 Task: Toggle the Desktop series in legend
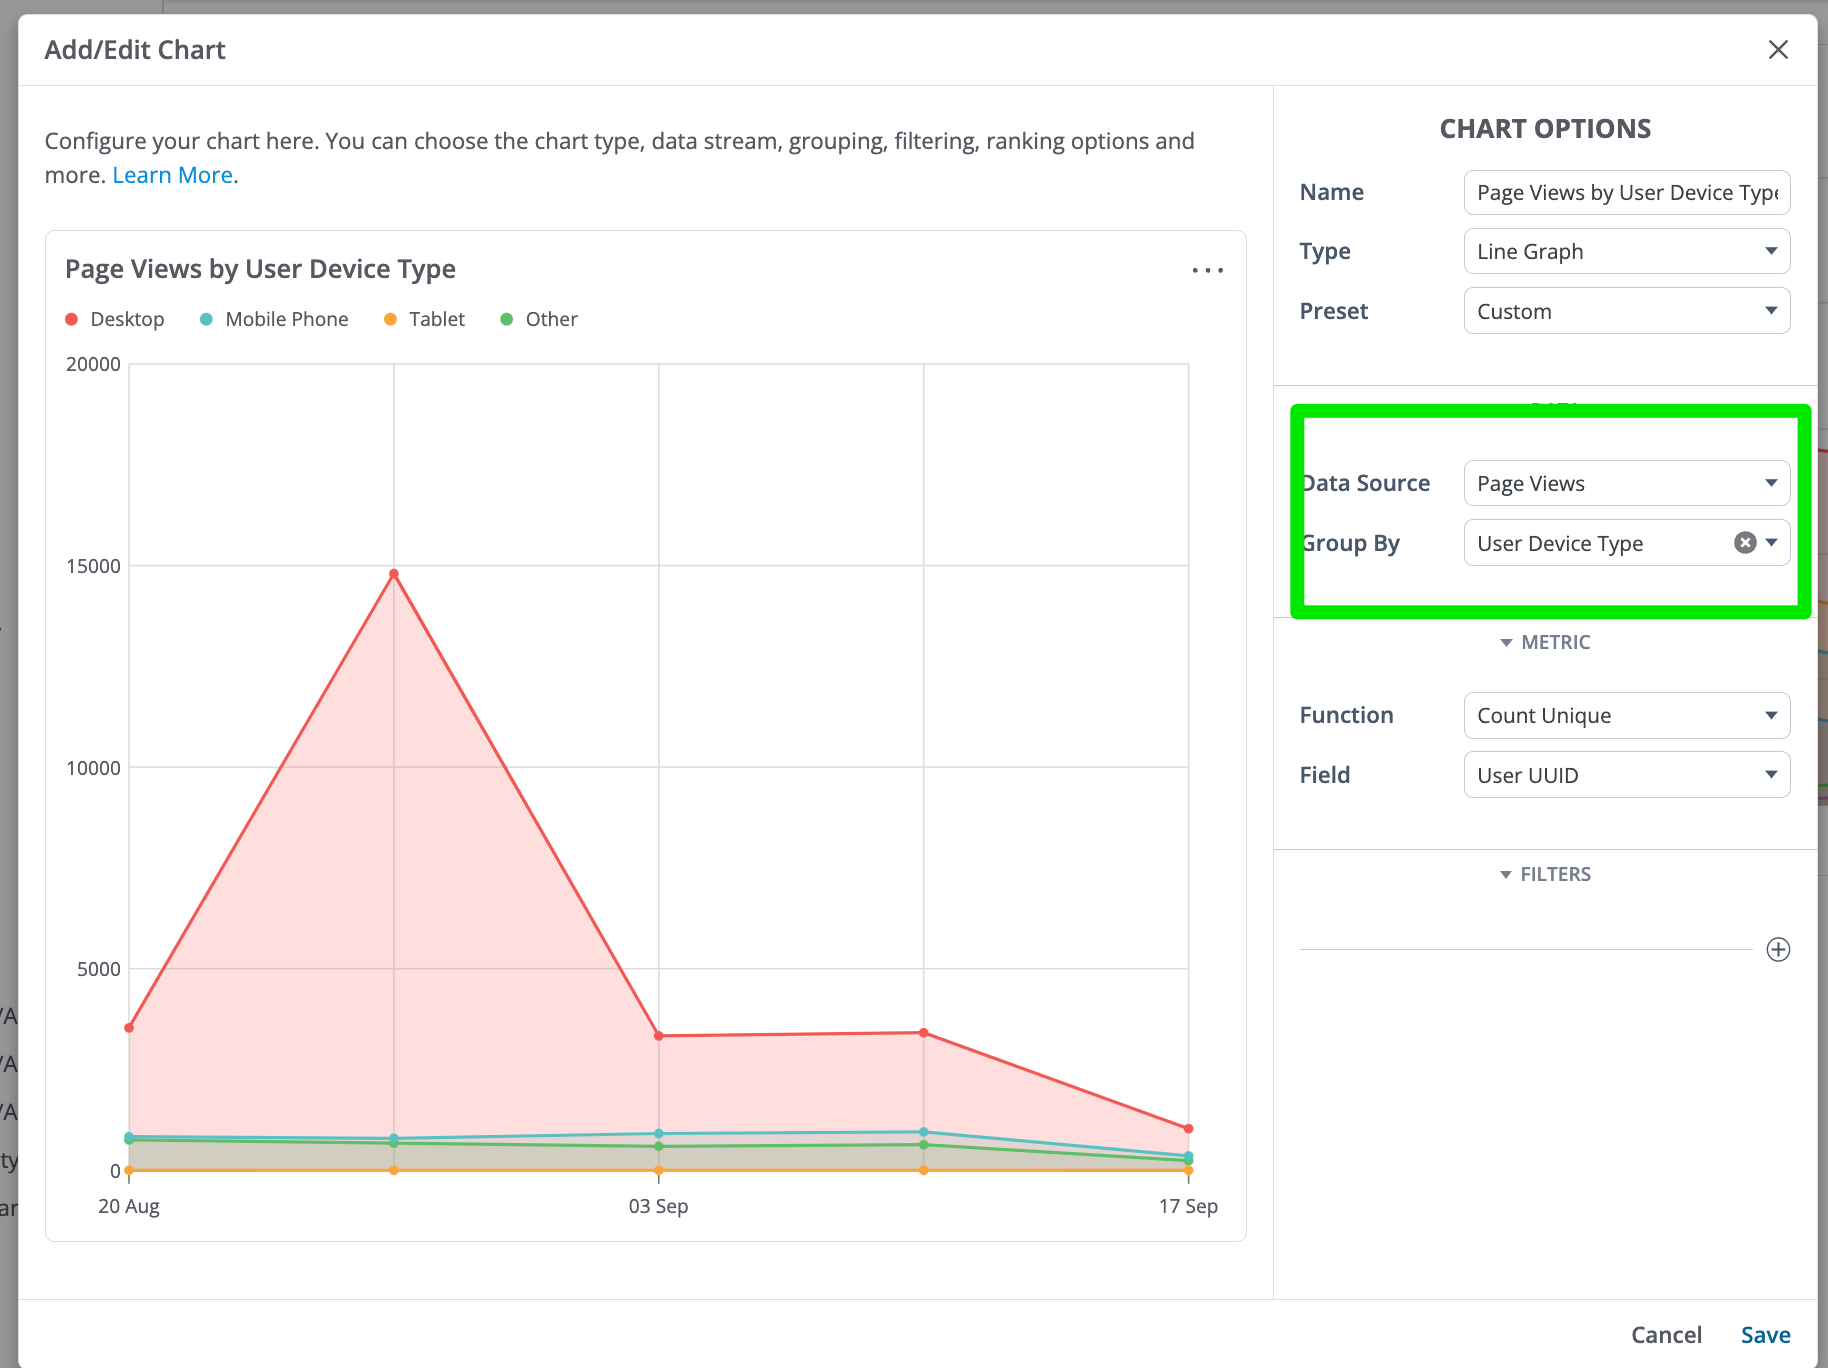point(115,319)
